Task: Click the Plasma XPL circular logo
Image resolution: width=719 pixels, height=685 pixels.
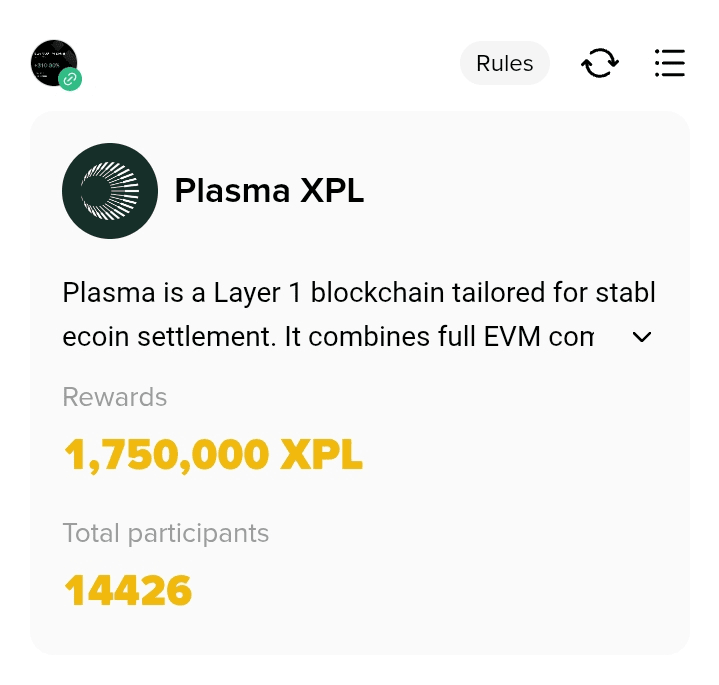Action: (110, 191)
